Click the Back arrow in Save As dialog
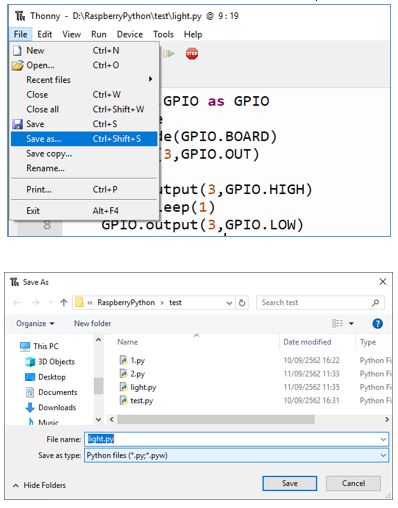This screenshot has height=508, width=398. coord(17,302)
